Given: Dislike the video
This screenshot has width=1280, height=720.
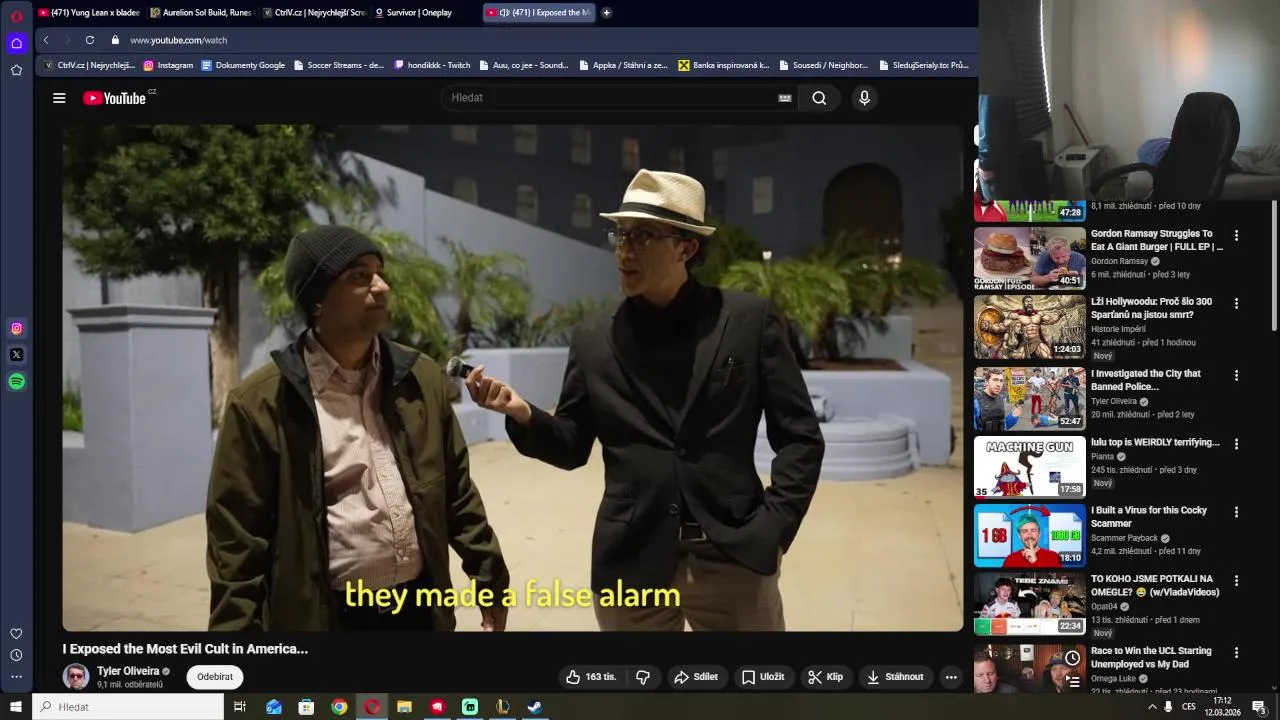Looking at the screenshot, I should point(643,677).
